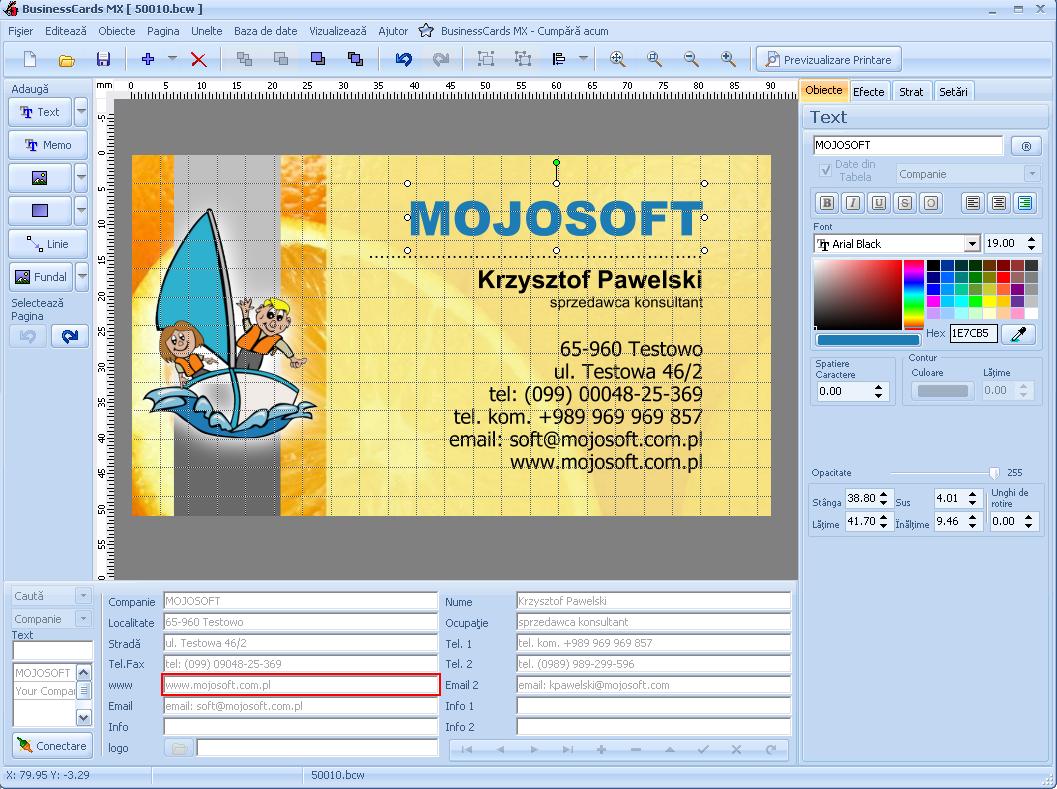Open a file with the folder icon

[x=66, y=59]
